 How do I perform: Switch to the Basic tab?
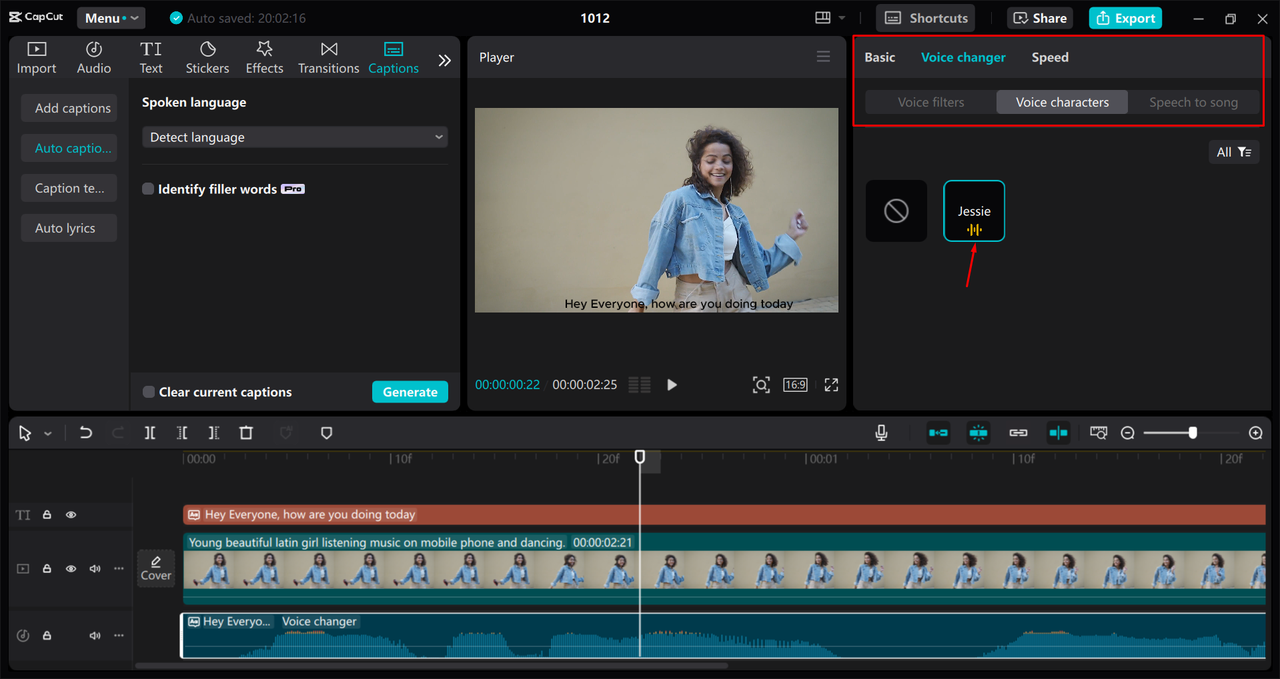[x=880, y=57]
